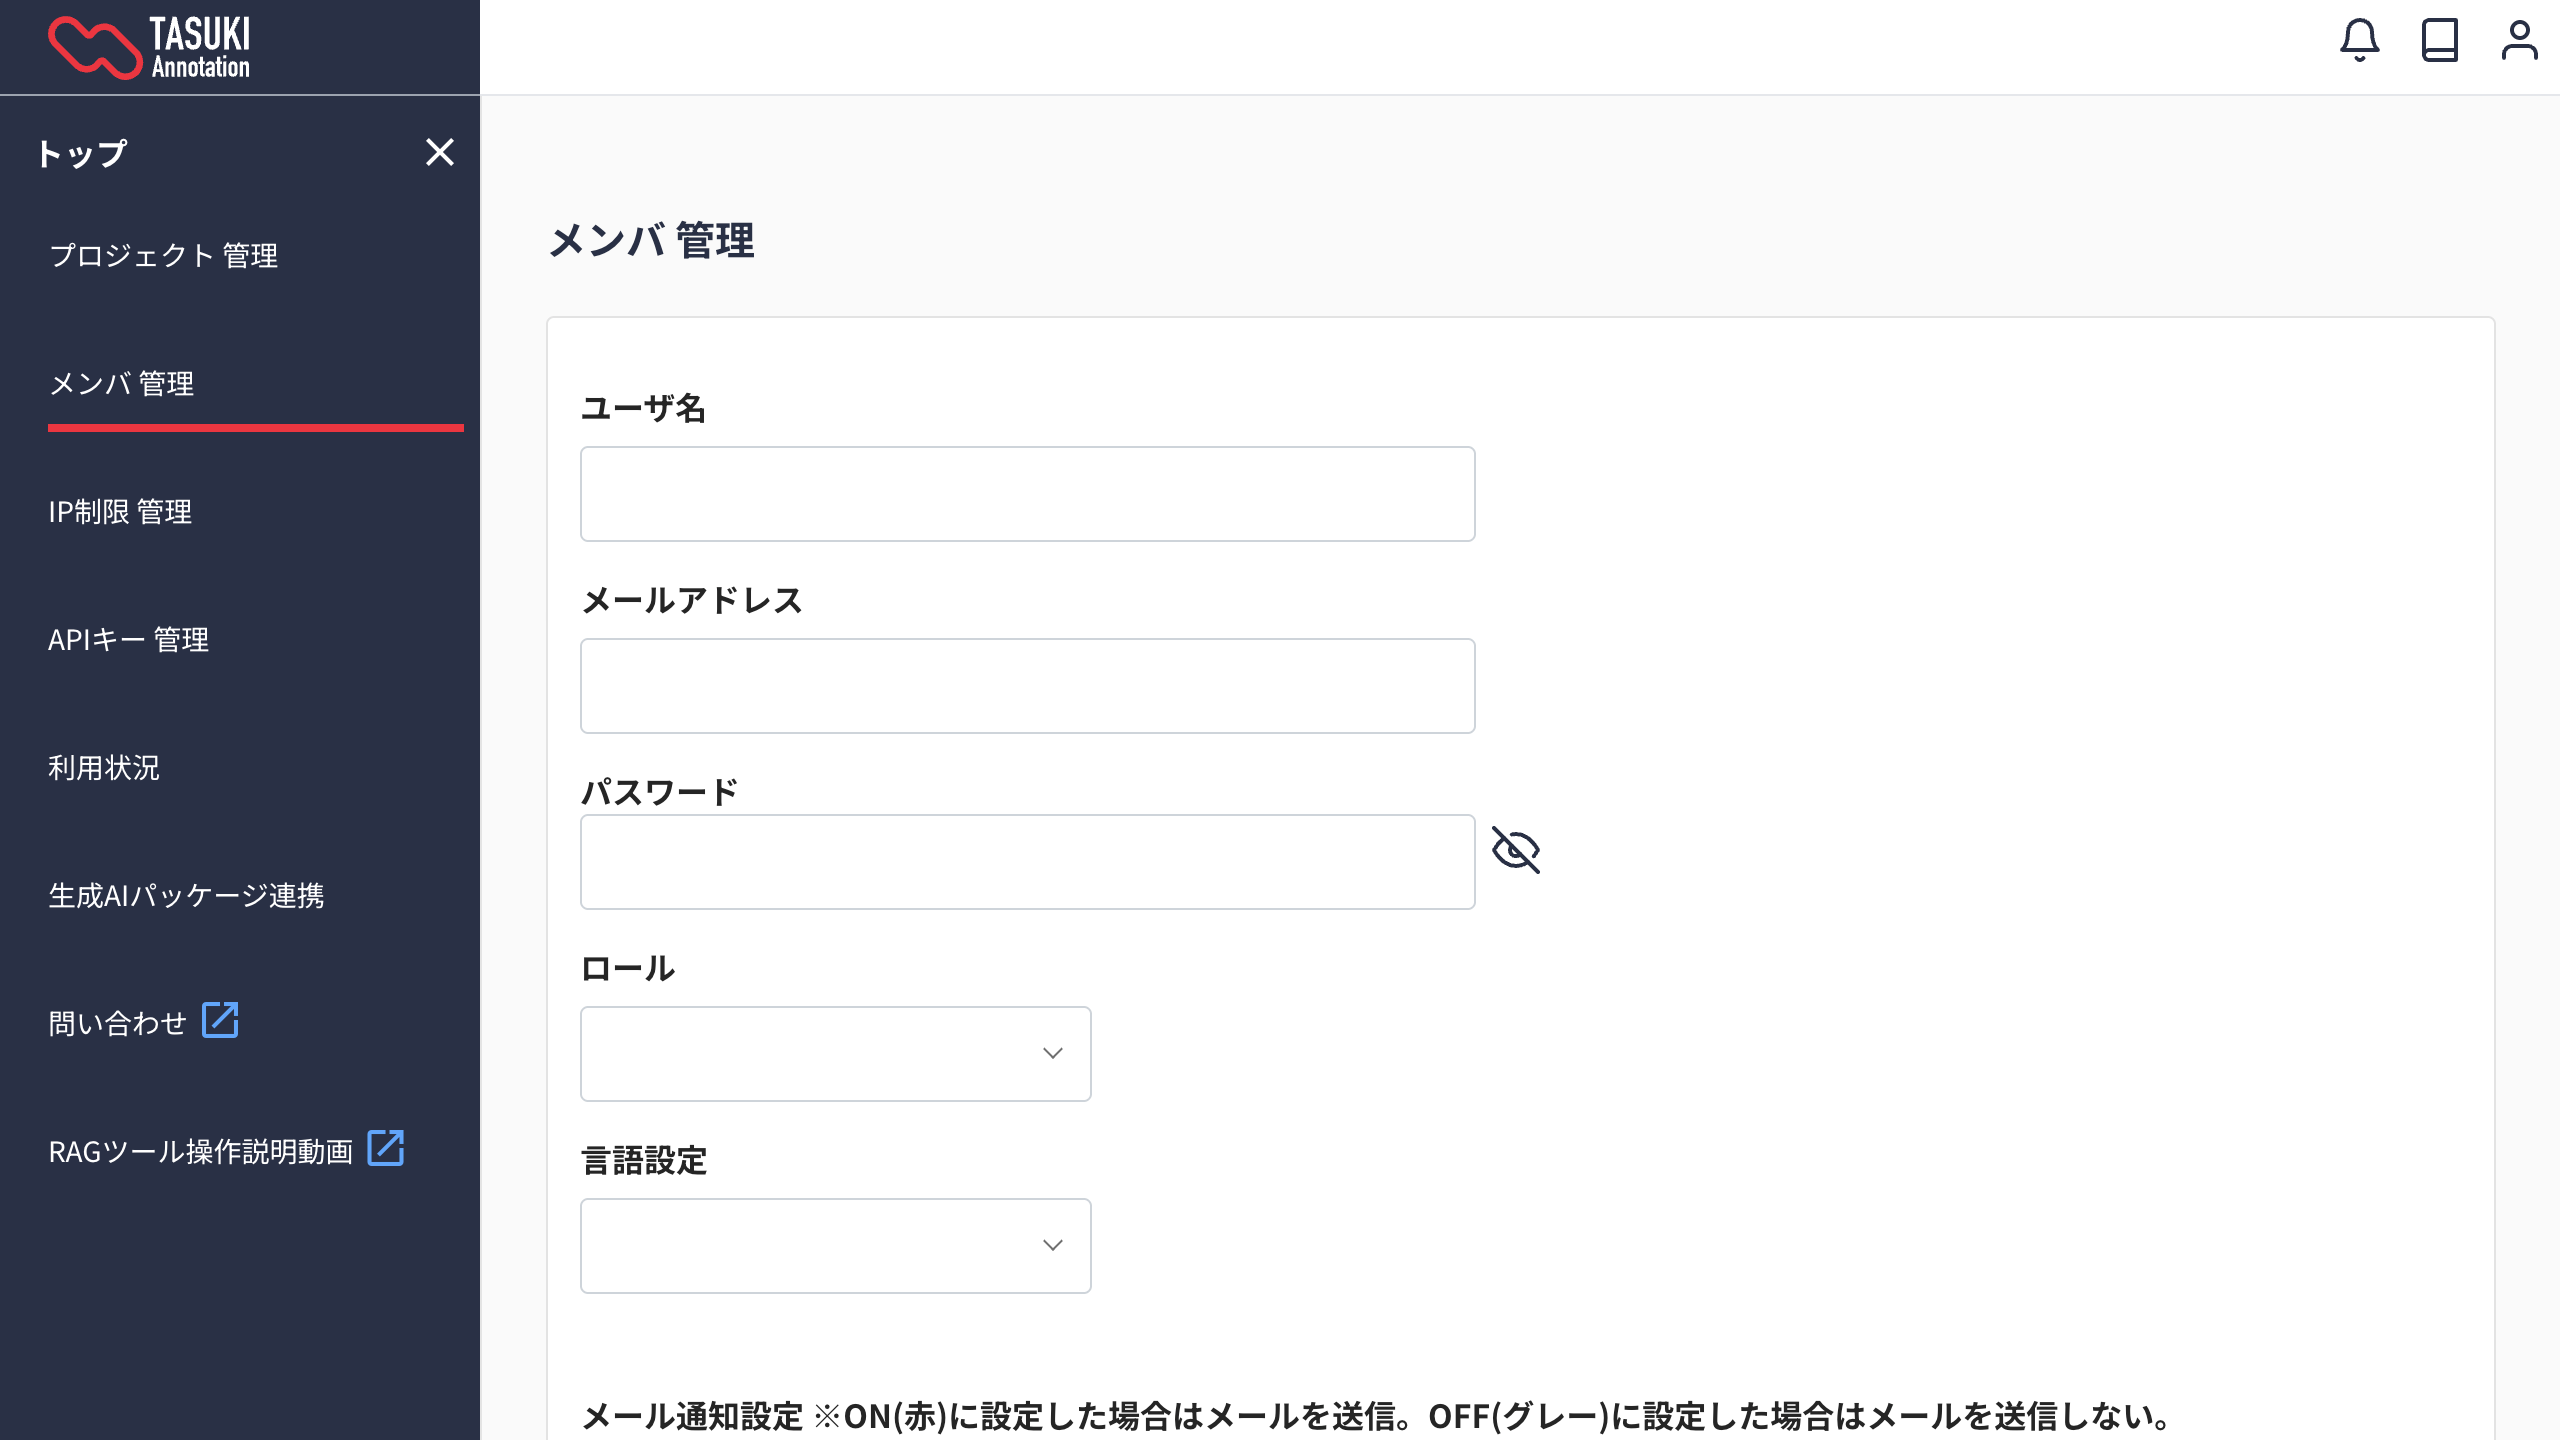Image resolution: width=2560 pixels, height=1440 pixels.
Task: Close the sidebar with X icon
Action: 440,152
